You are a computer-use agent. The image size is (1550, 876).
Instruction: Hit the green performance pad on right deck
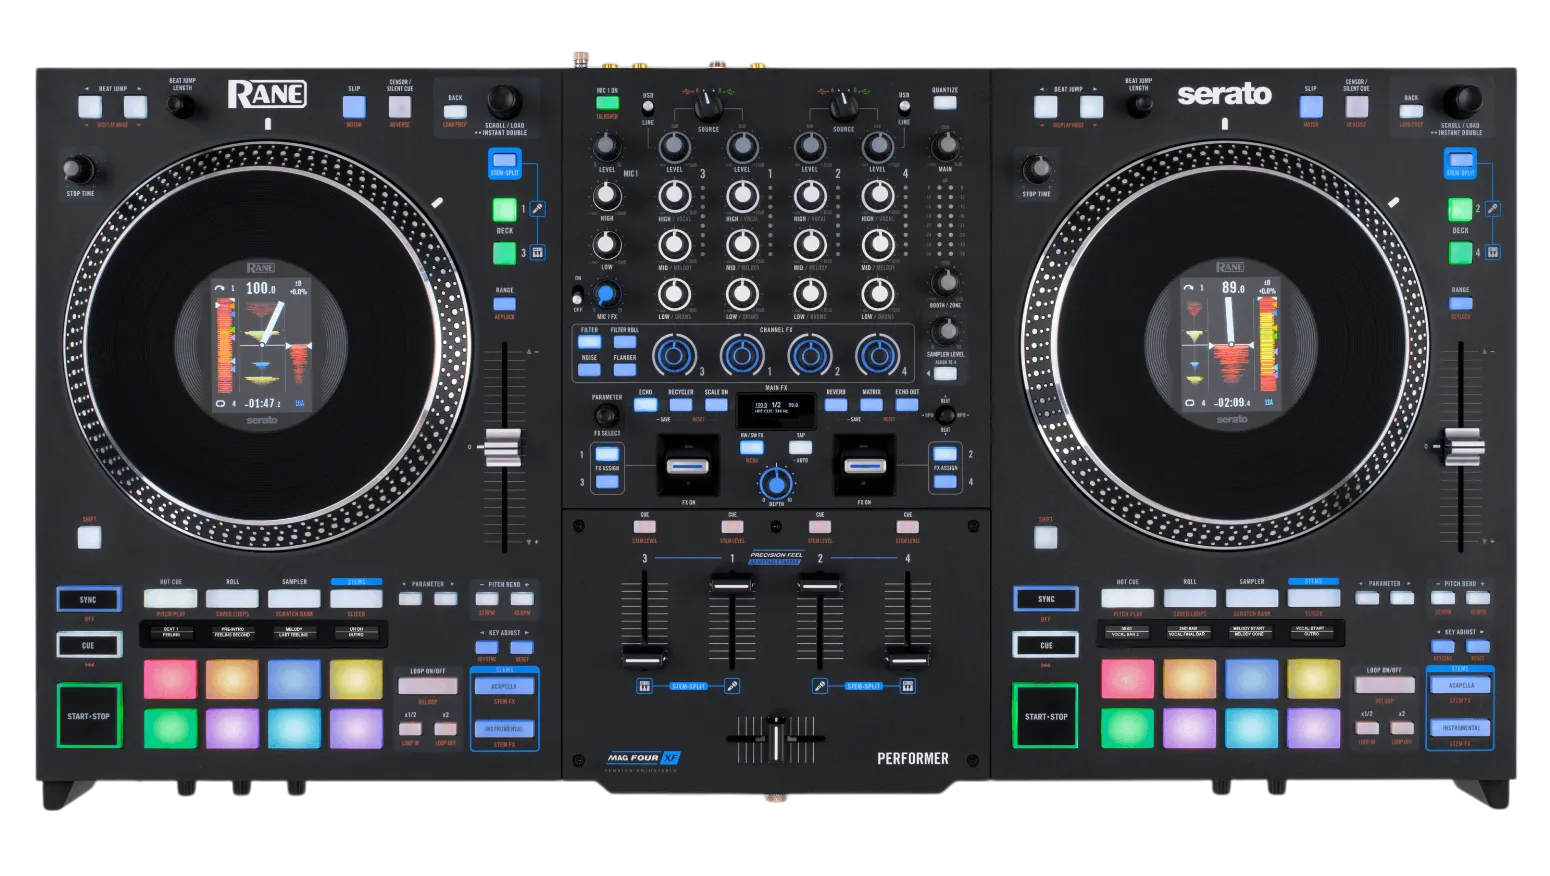1127,728
